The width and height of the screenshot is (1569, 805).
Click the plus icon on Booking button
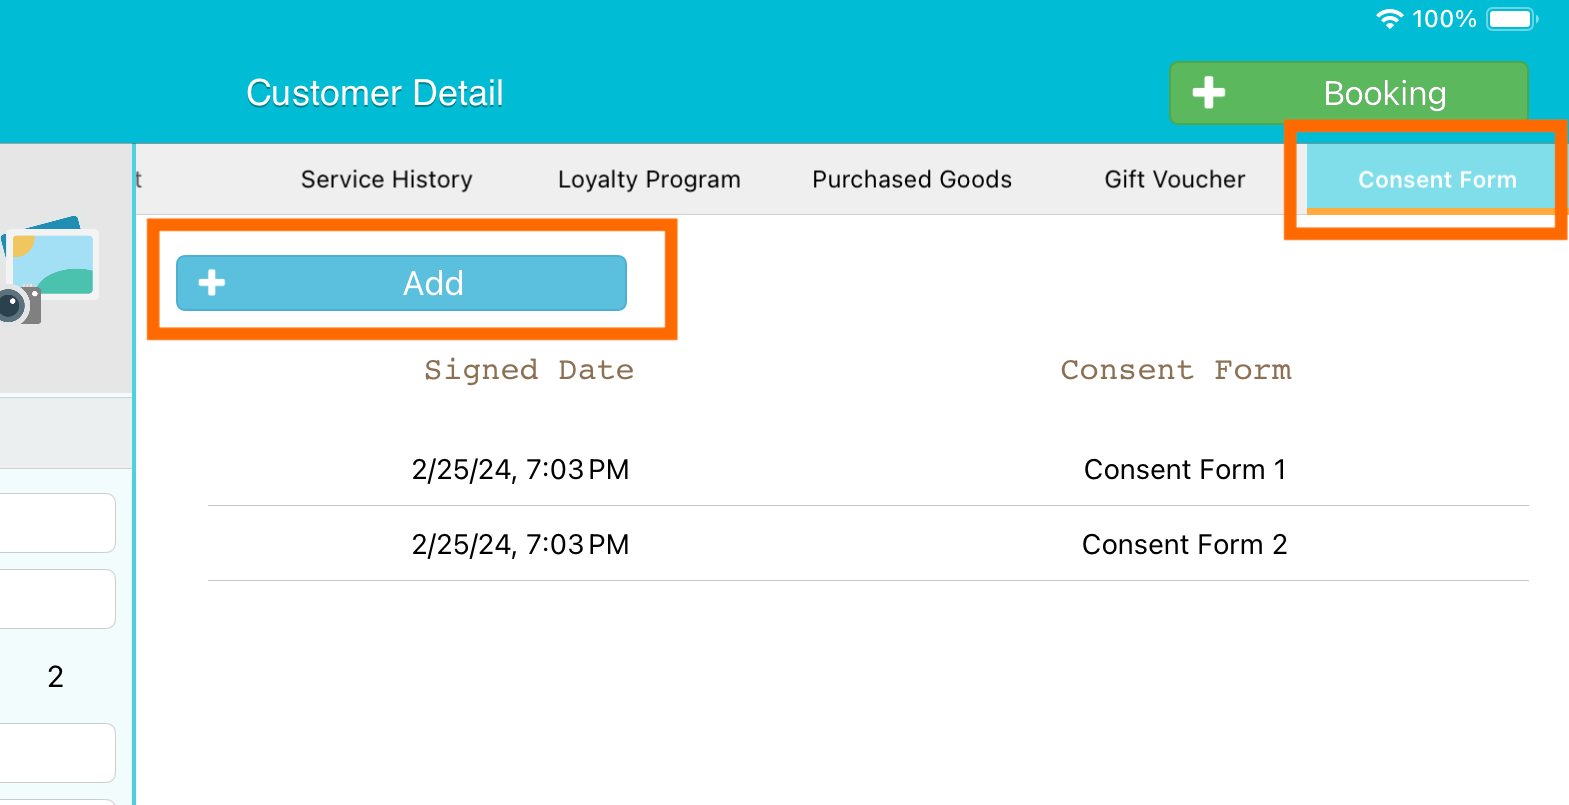tap(1209, 92)
